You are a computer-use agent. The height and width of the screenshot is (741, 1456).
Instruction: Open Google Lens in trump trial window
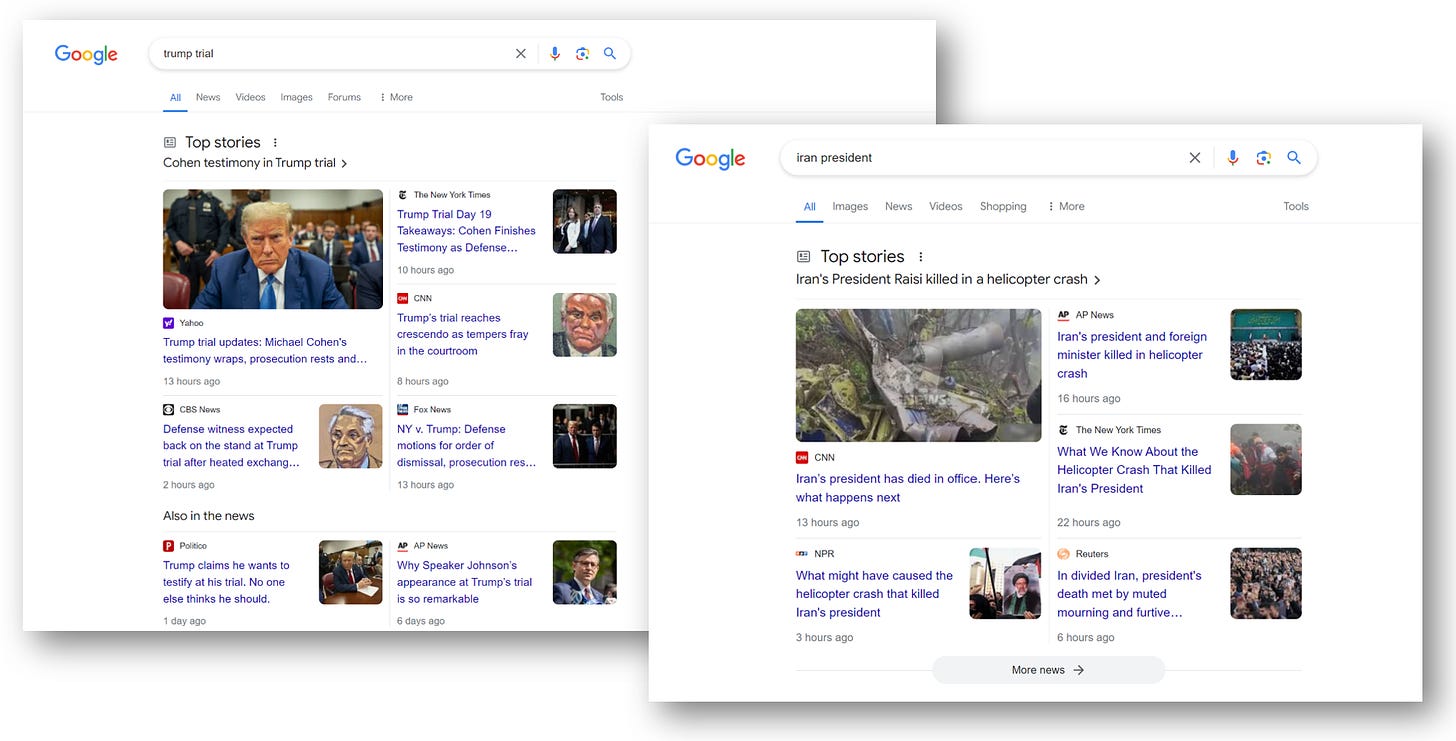(x=582, y=54)
